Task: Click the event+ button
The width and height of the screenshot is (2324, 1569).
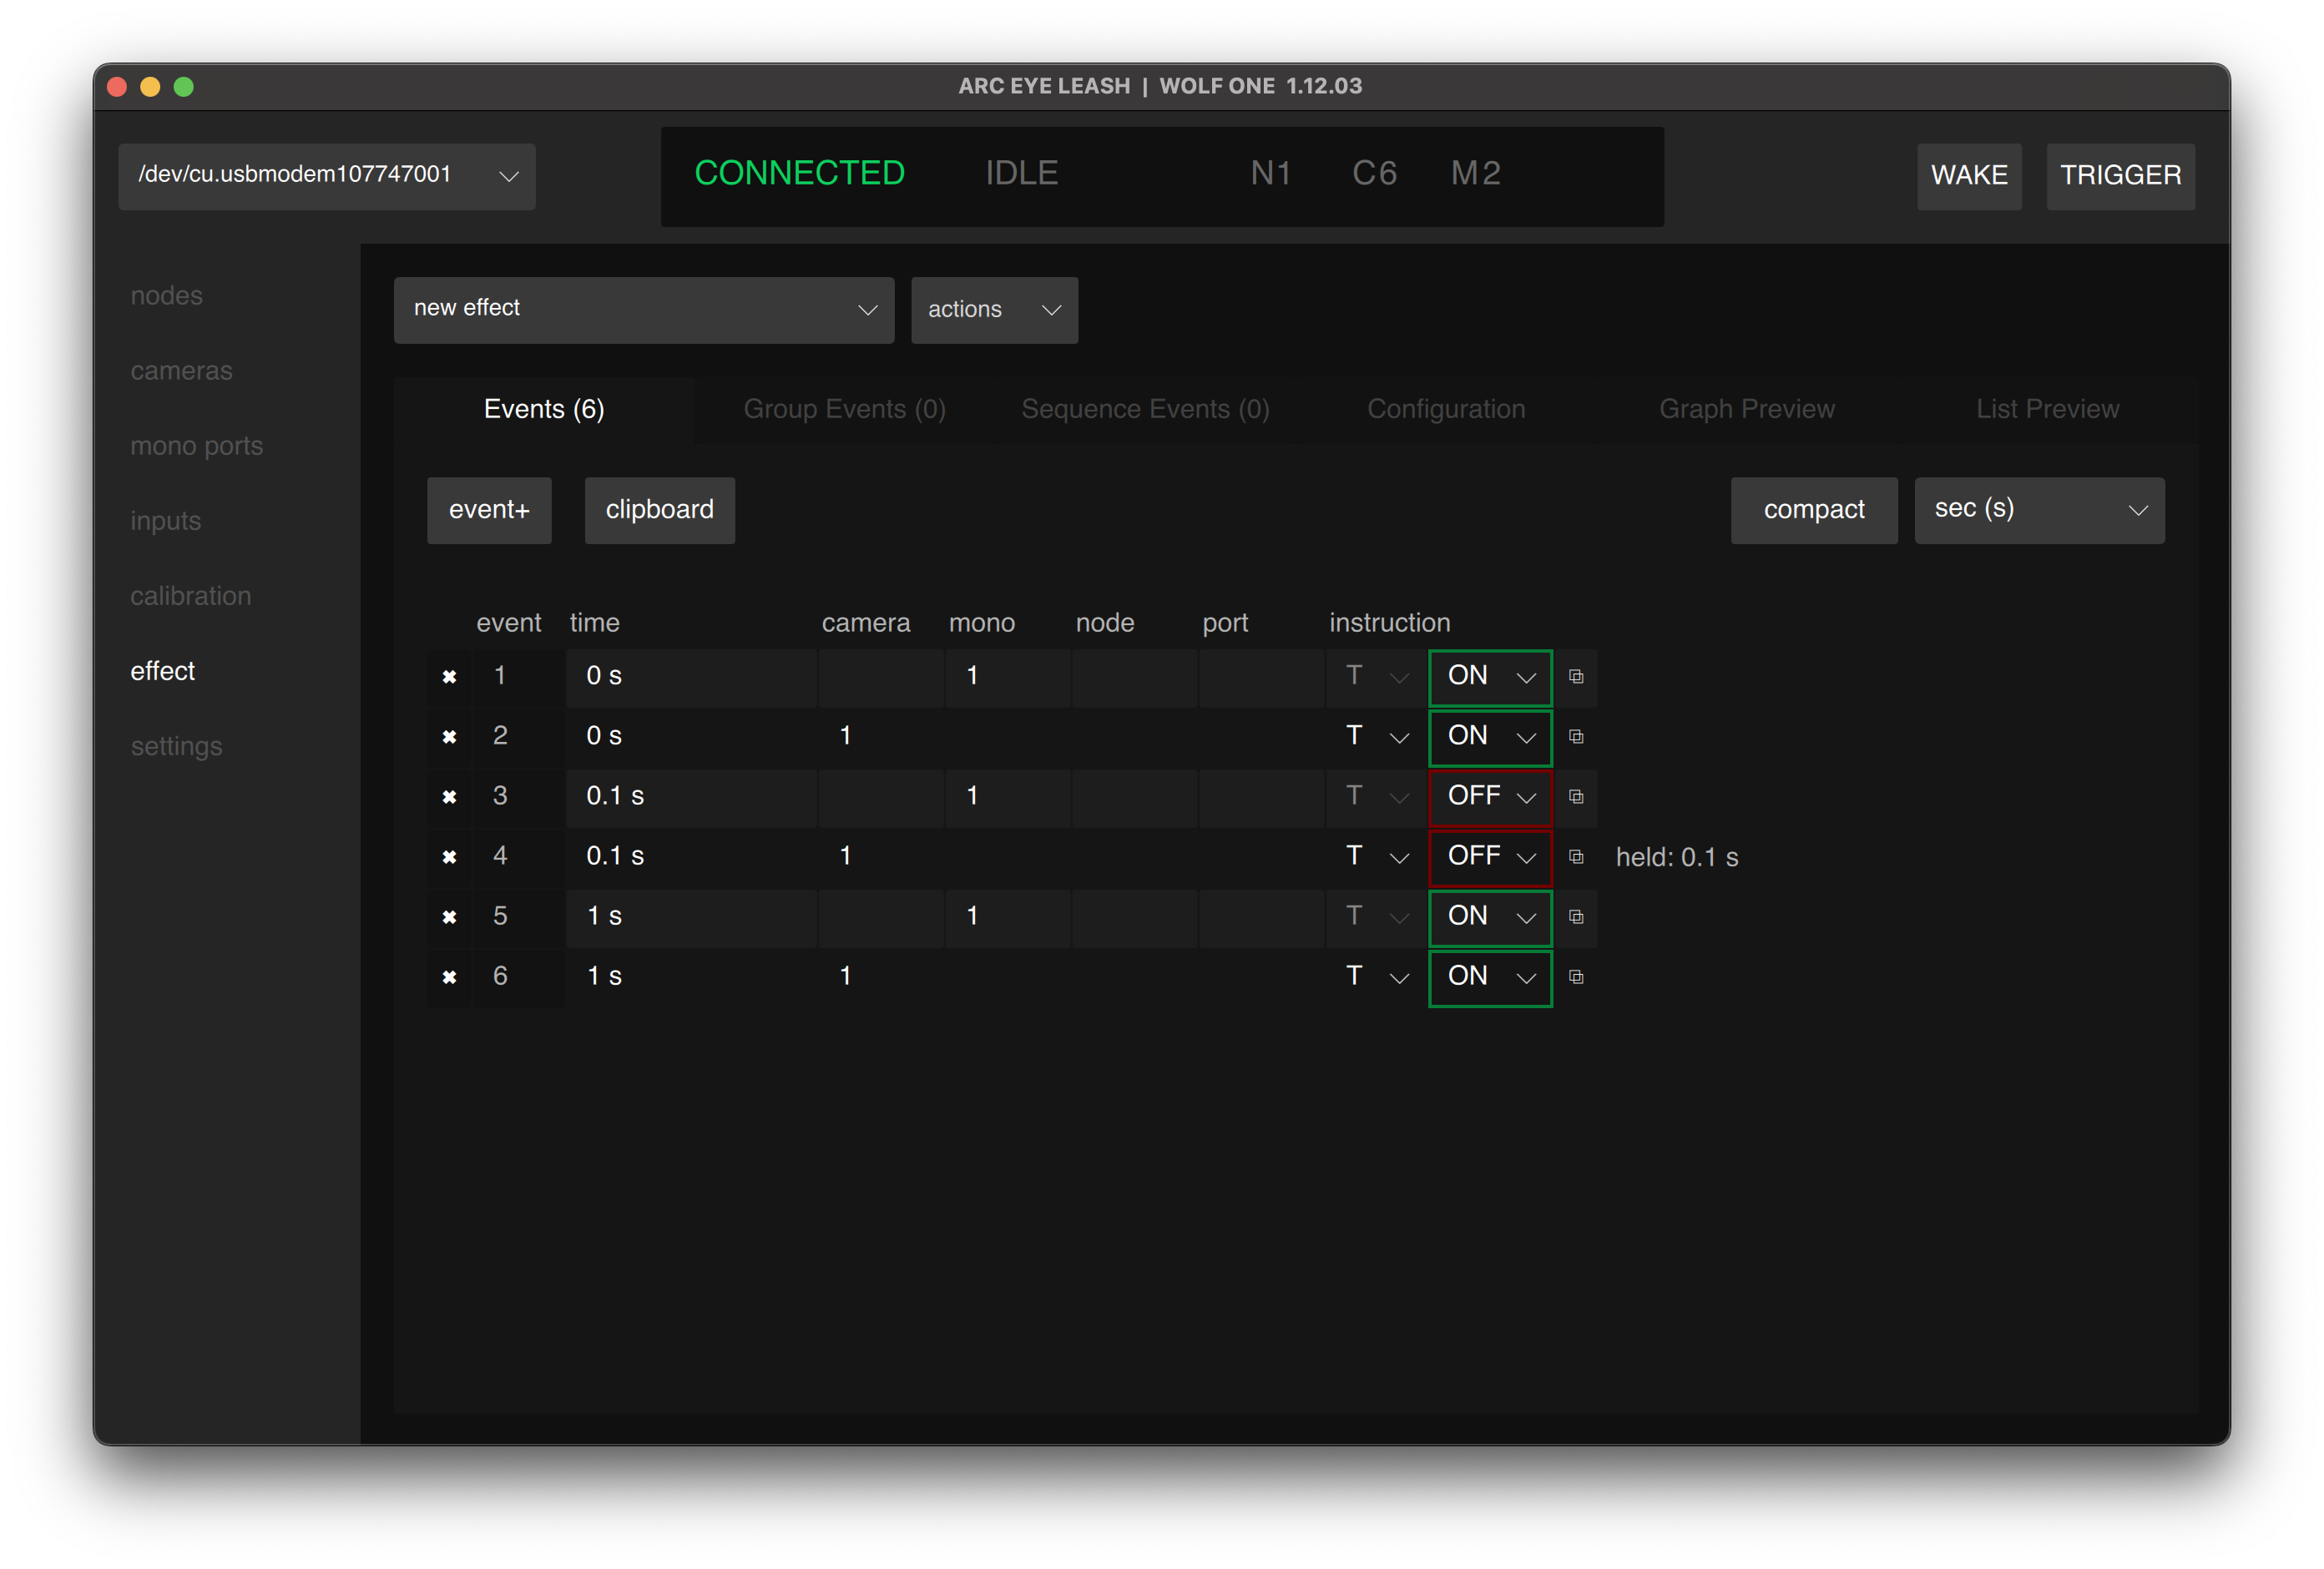Action: 489,510
